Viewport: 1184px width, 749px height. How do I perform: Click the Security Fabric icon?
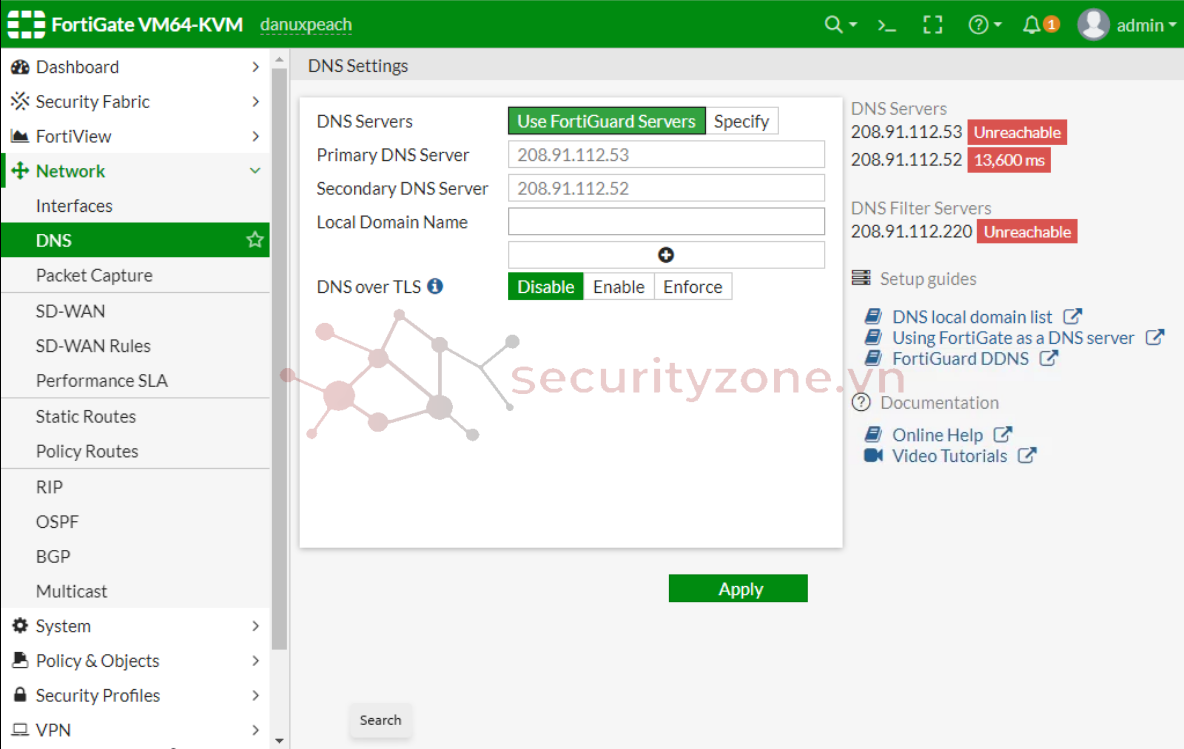point(20,101)
